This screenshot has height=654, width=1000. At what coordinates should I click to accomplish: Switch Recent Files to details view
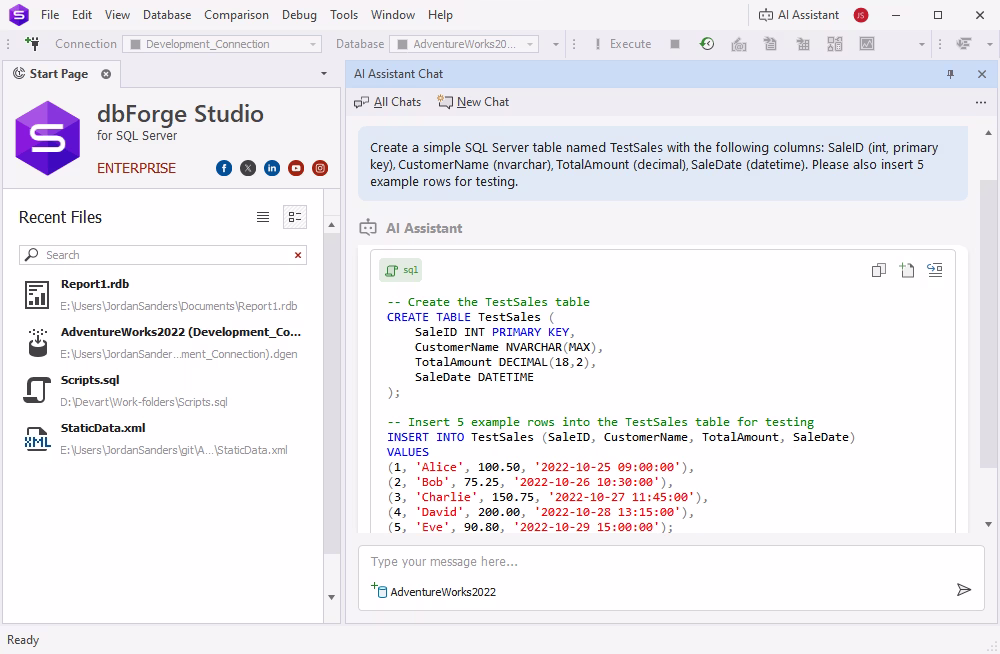point(295,217)
